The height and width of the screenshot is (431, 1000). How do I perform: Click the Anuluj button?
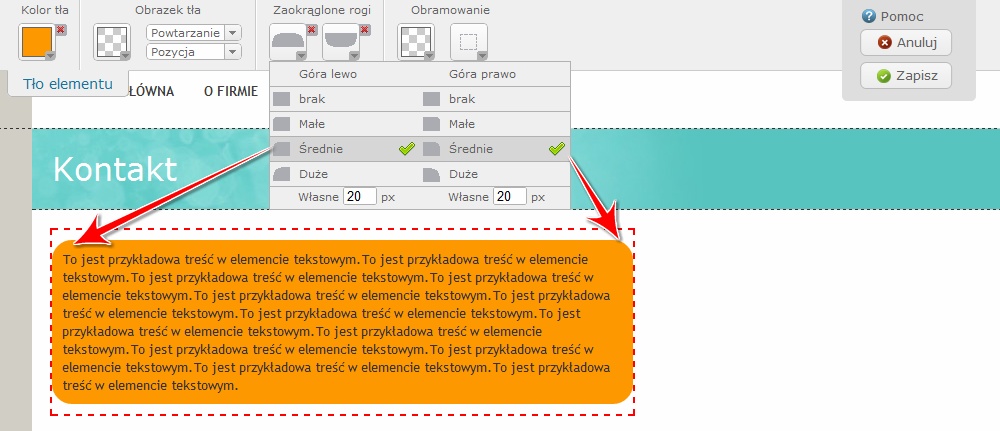pos(906,43)
